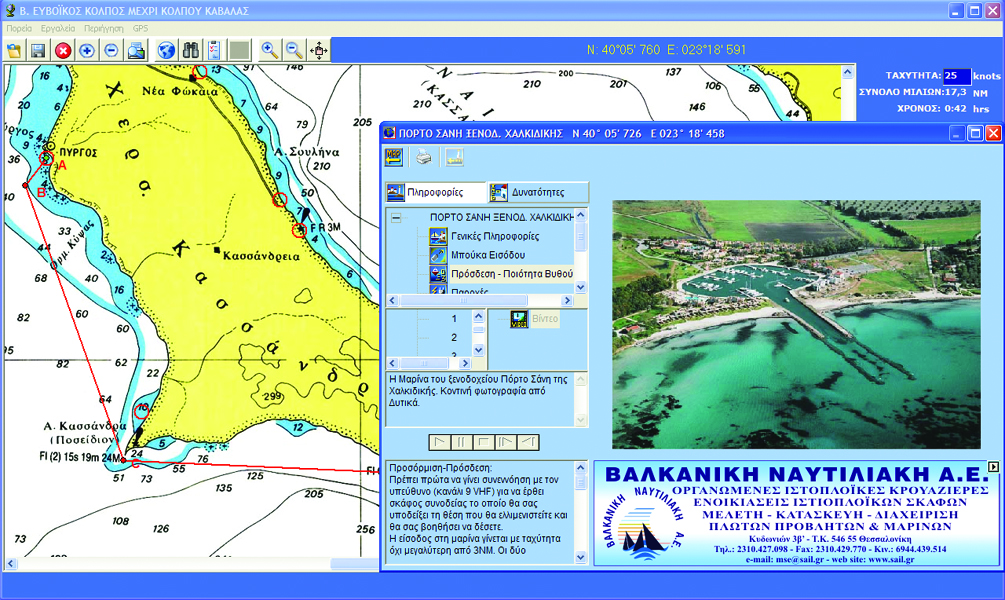Click the Βίντεο video icon
1005x600 pixels.
click(519, 319)
